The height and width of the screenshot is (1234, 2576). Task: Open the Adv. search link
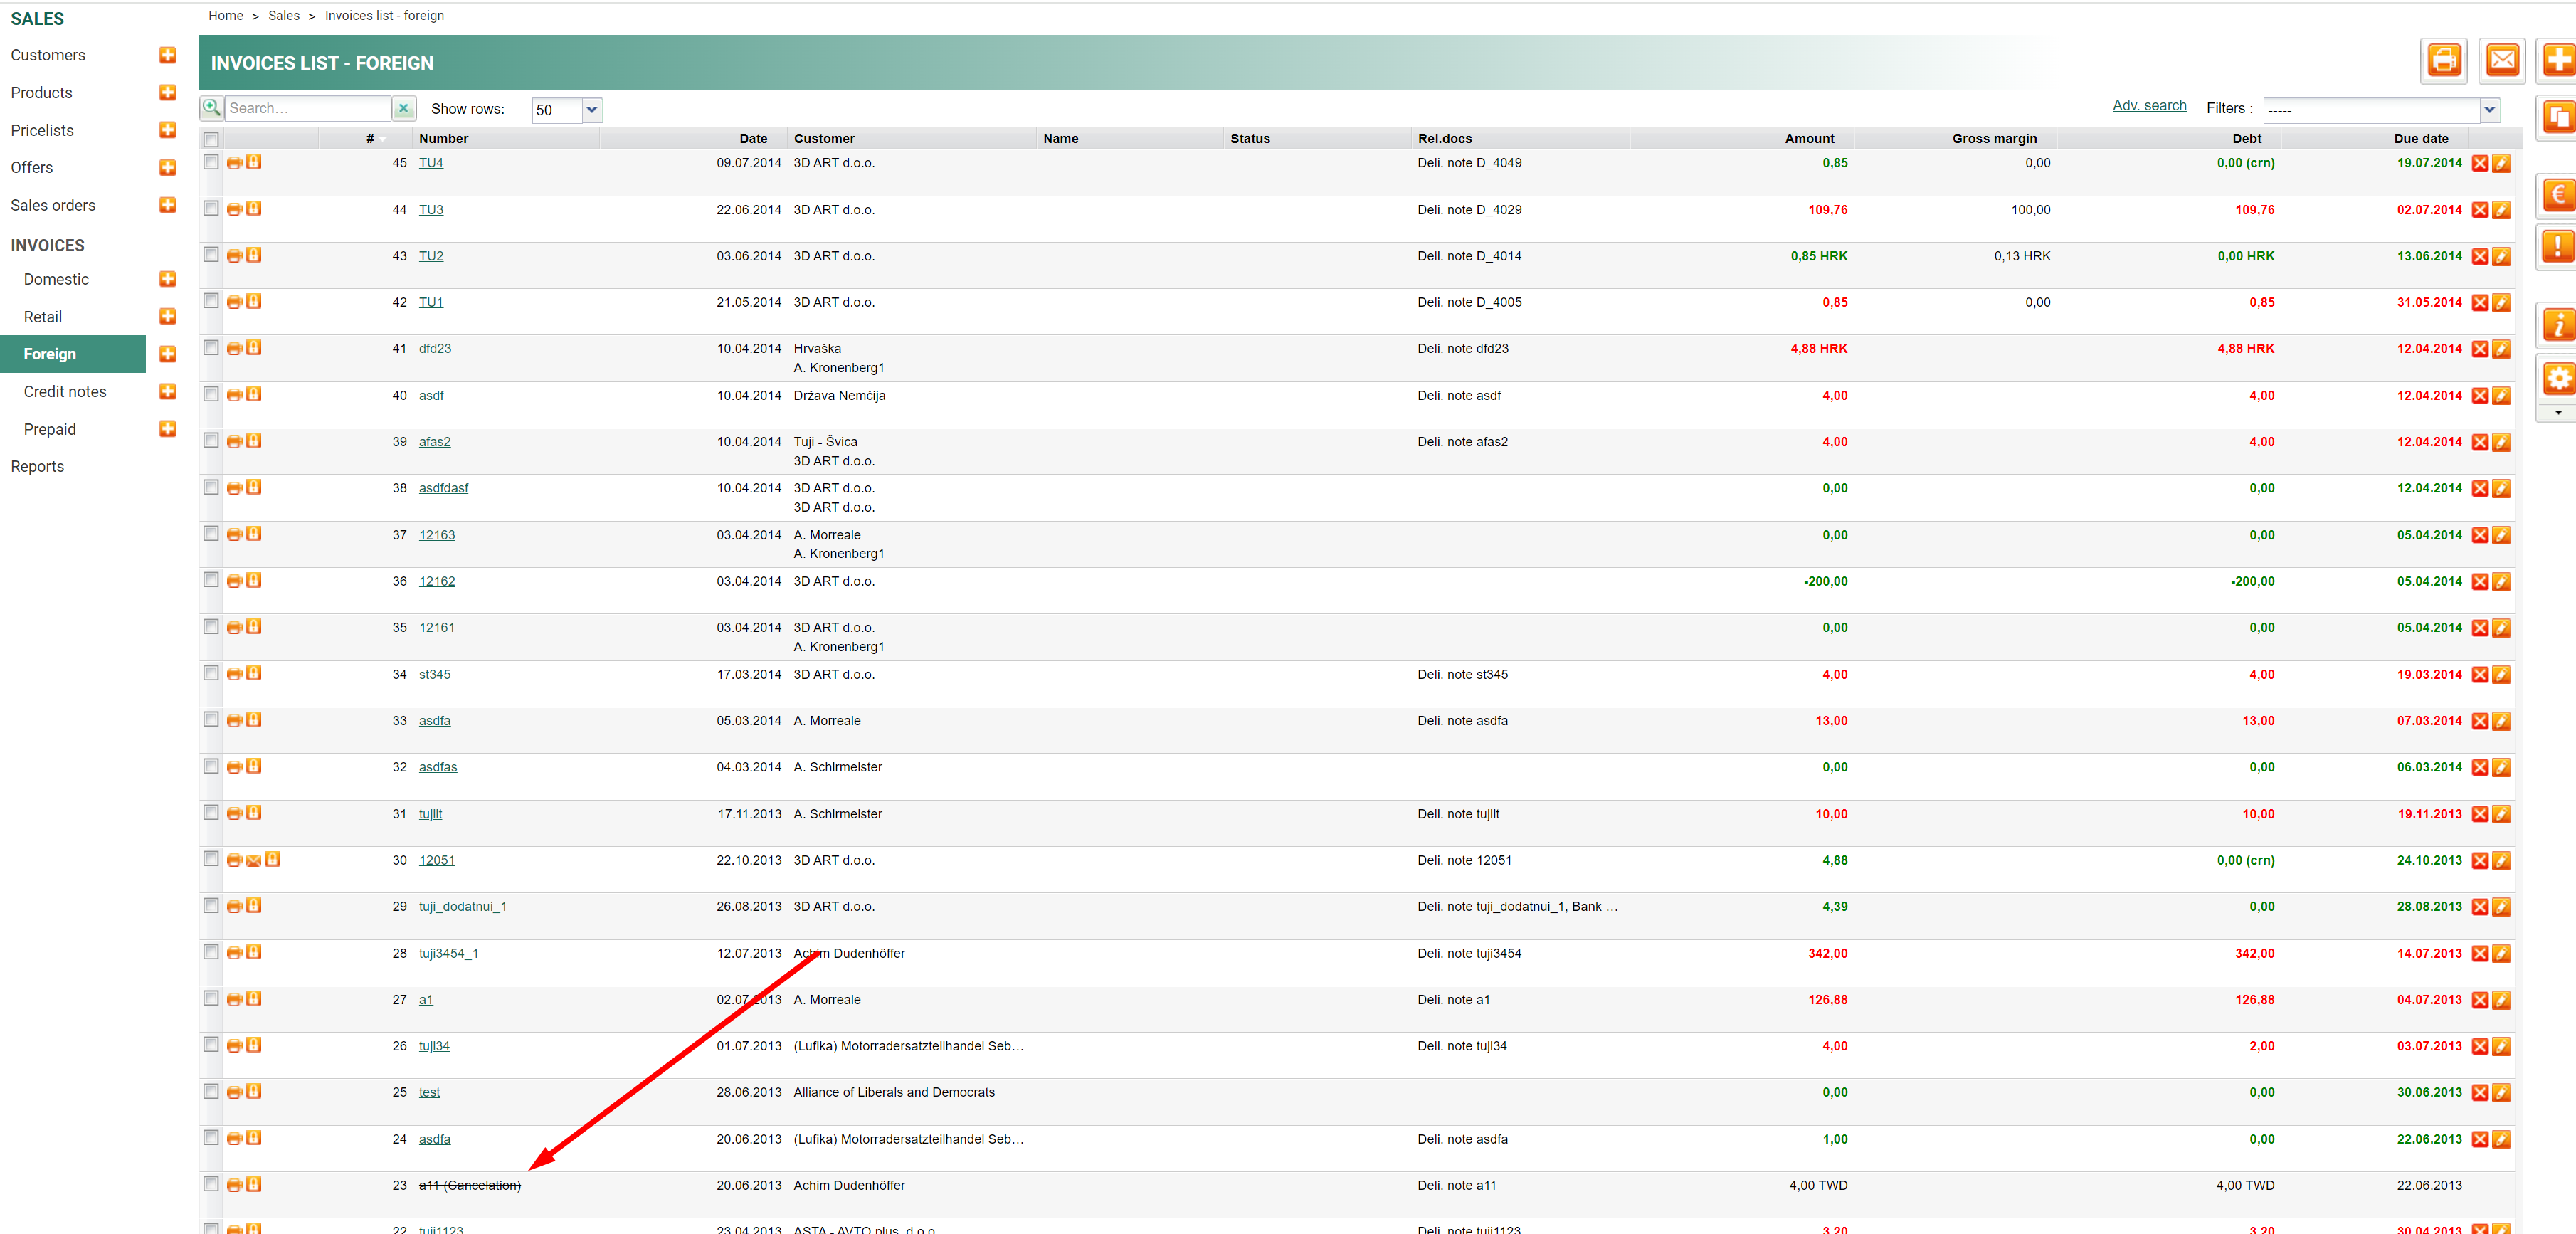(2149, 106)
